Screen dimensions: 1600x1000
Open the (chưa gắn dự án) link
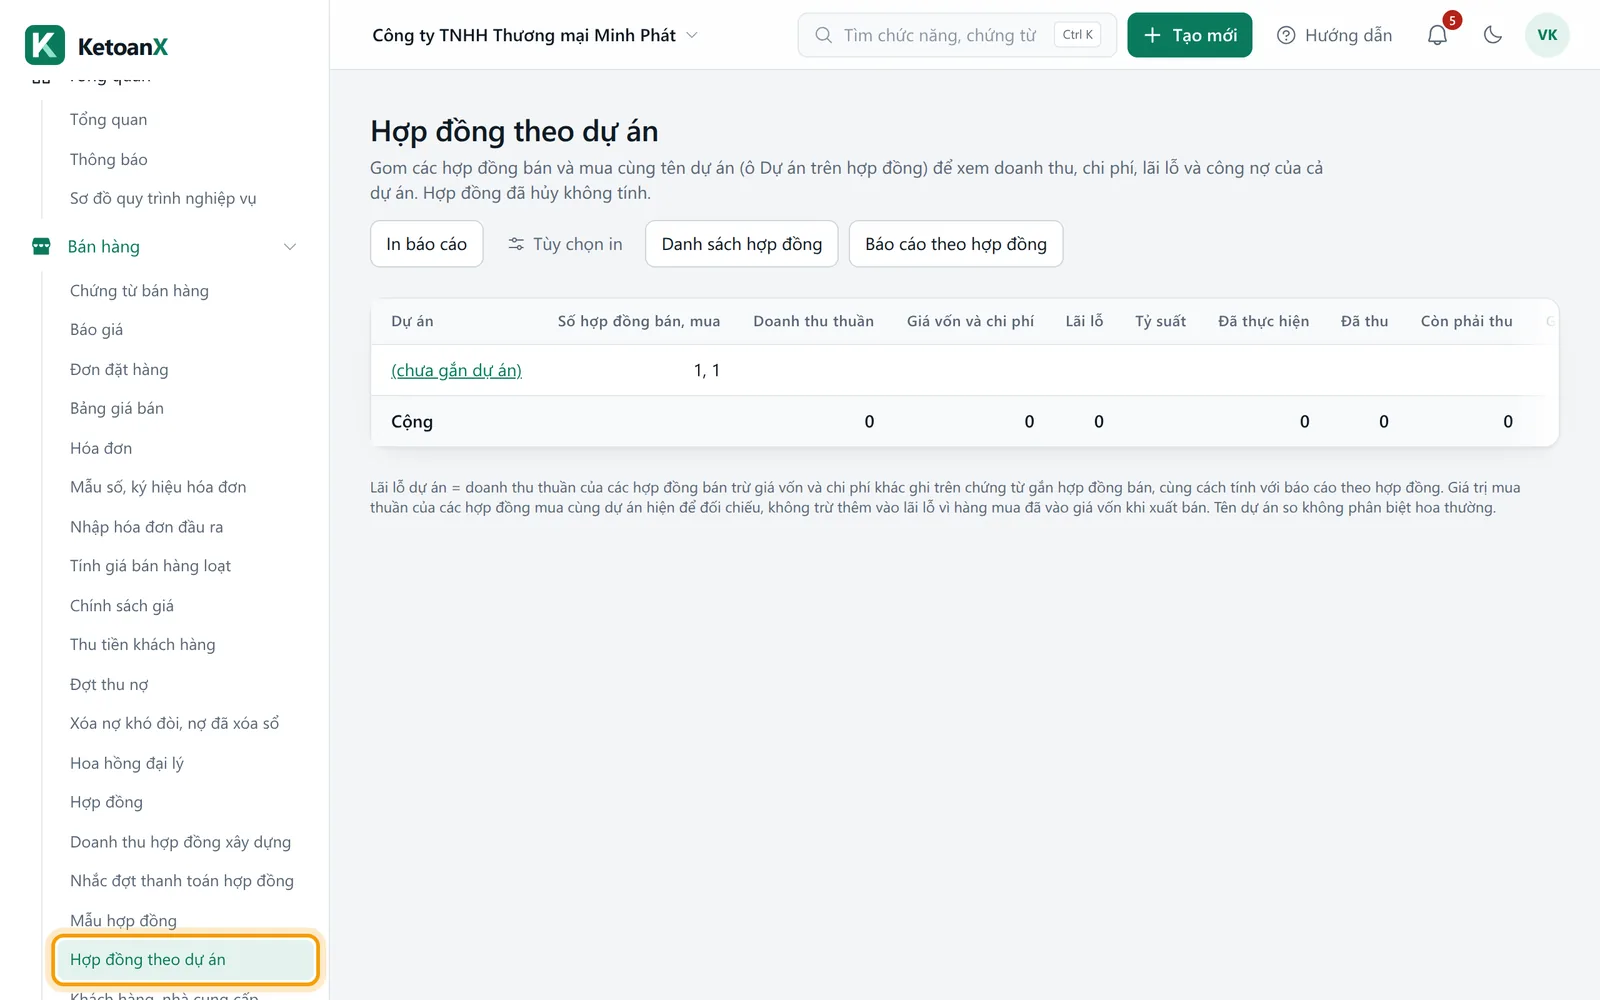tap(456, 370)
